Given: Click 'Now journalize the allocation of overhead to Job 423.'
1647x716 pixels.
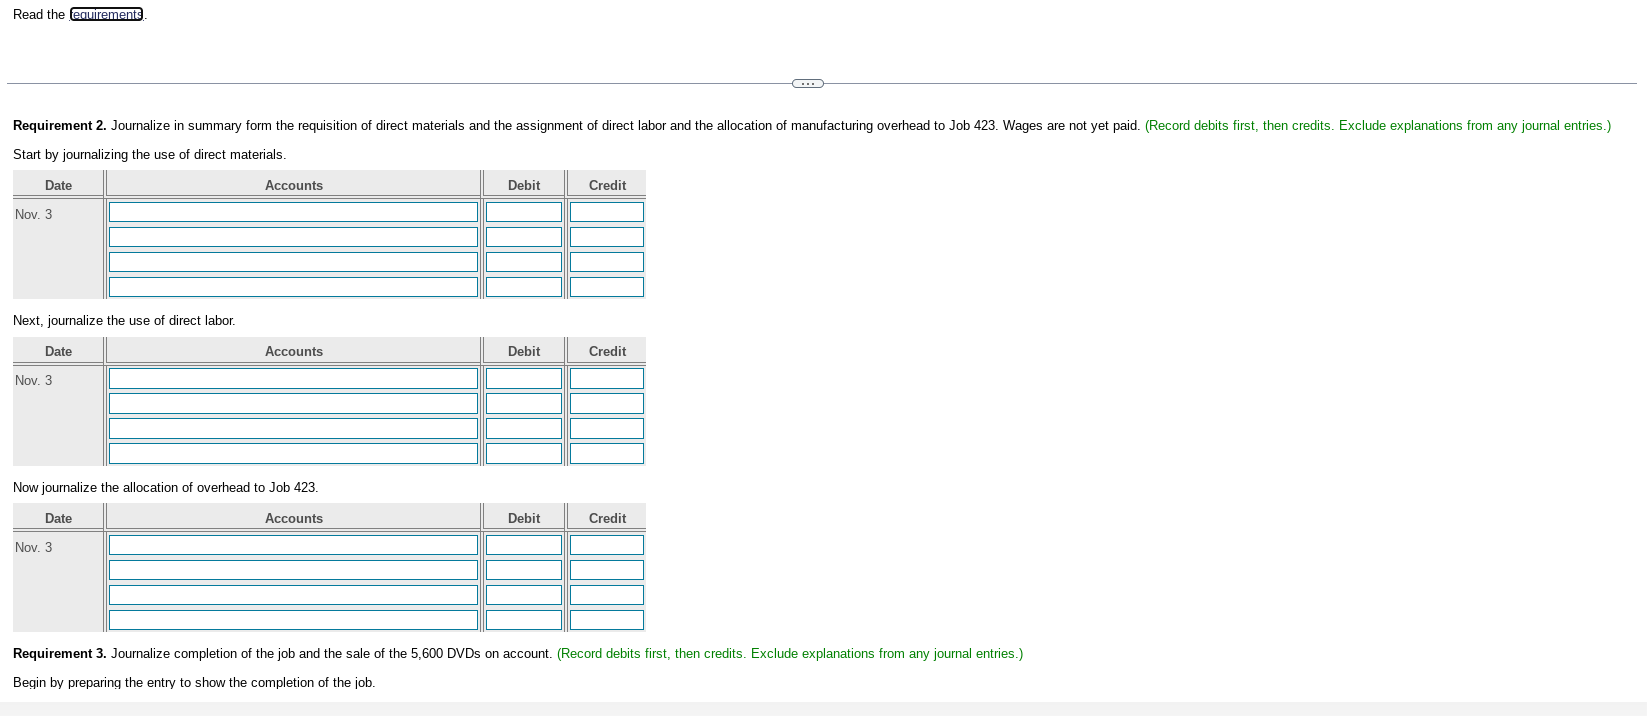Looking at the screenshot, I should (x=165, y=487).
